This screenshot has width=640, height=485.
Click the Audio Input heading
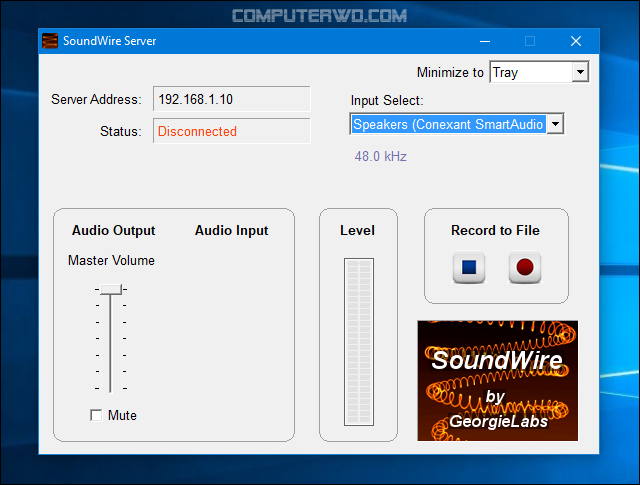(x=231, y=231)
